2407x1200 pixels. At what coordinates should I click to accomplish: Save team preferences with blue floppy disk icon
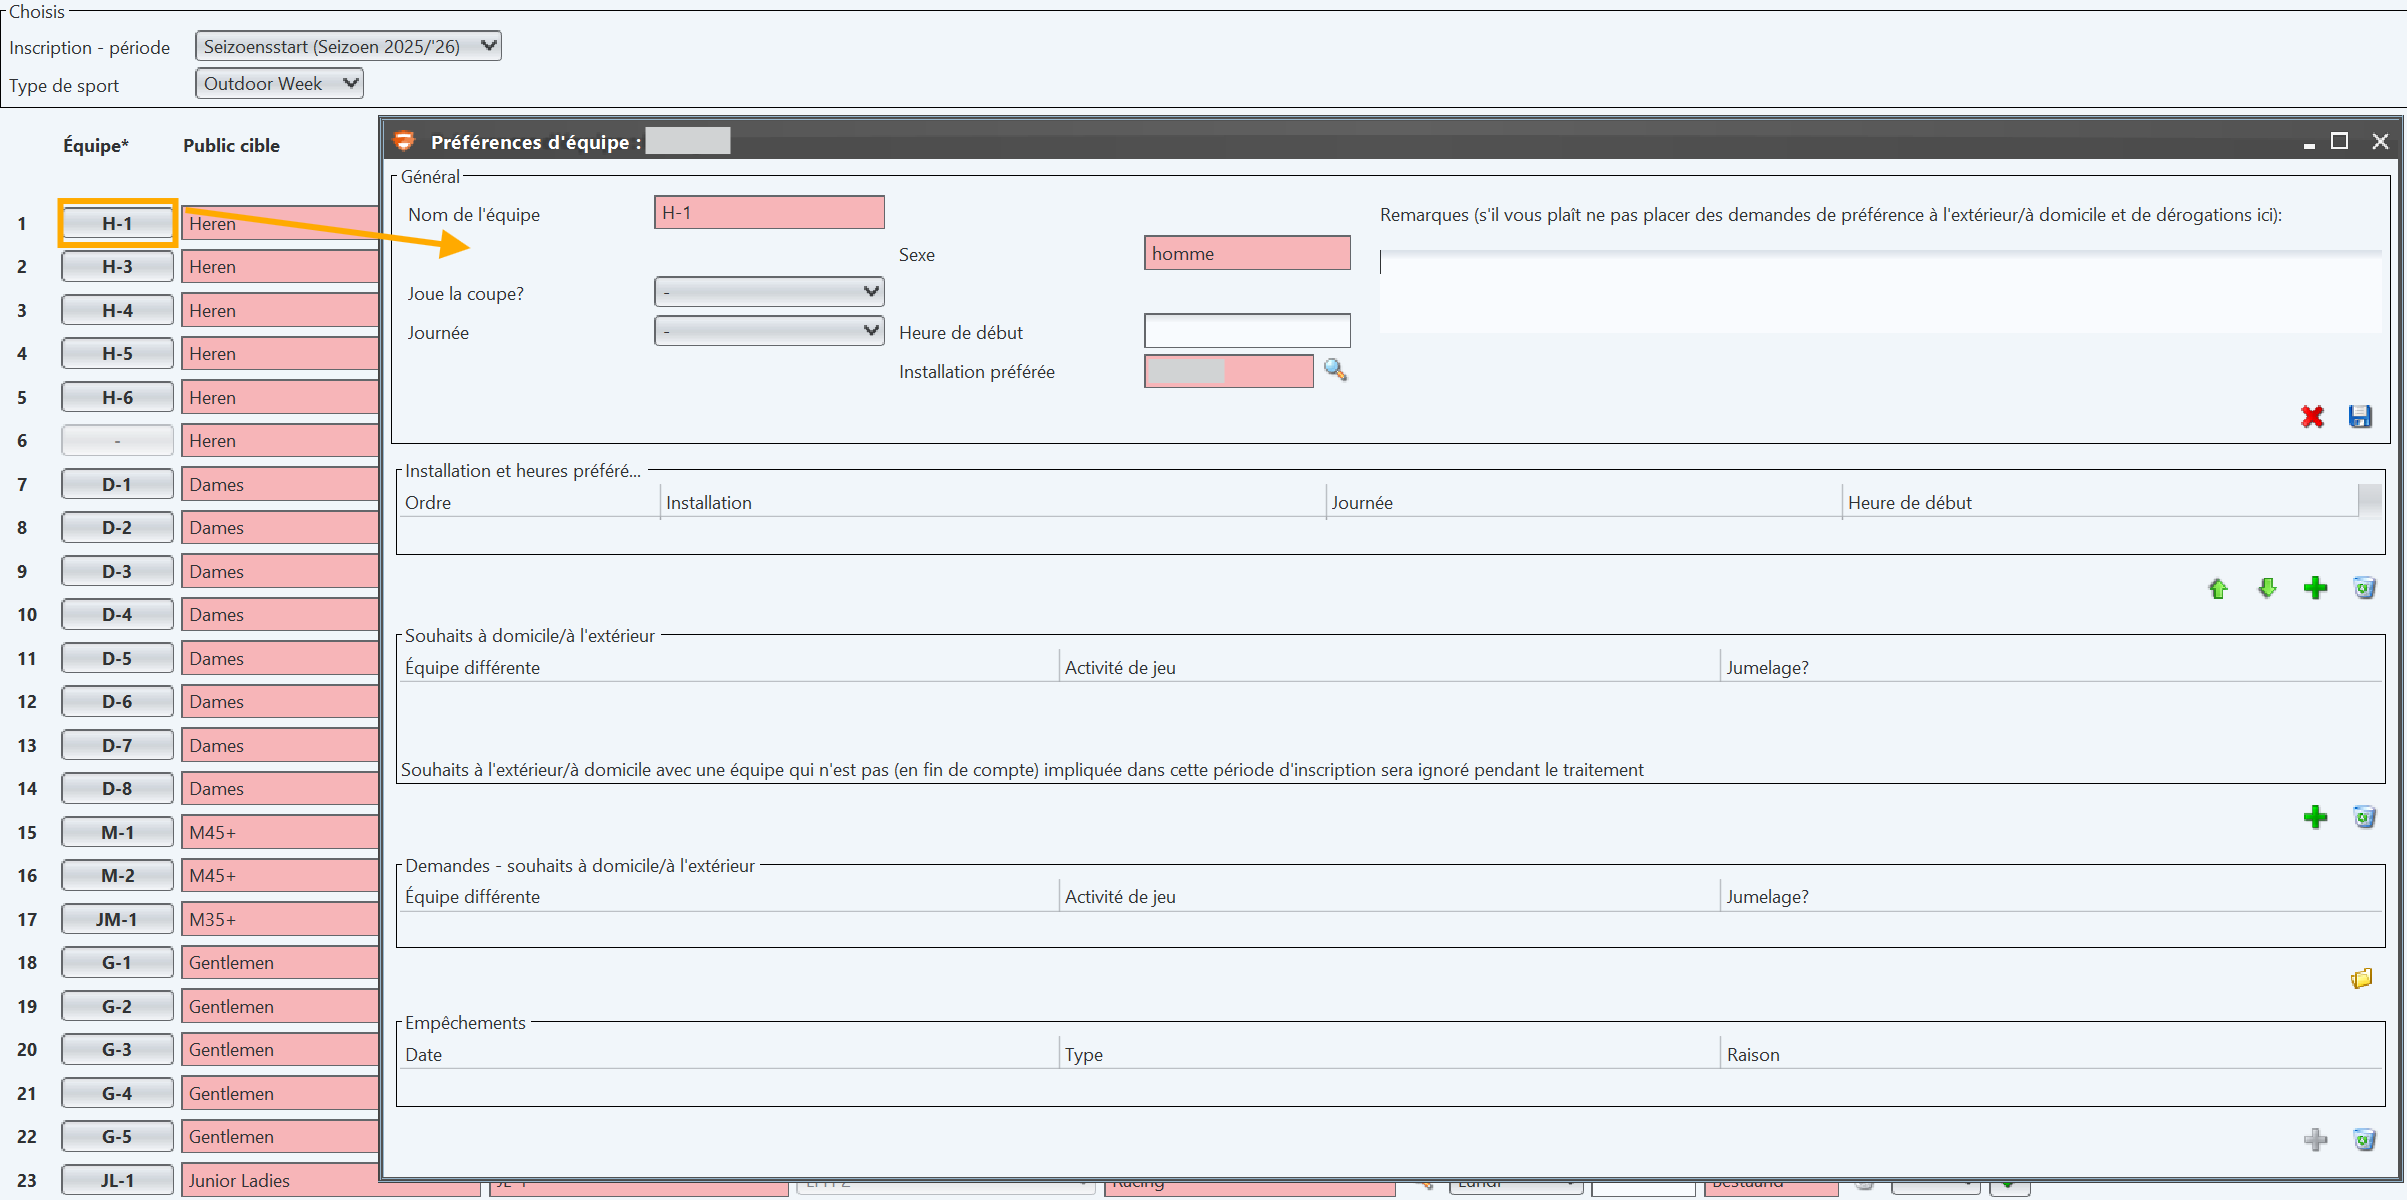coord(2360,416)
